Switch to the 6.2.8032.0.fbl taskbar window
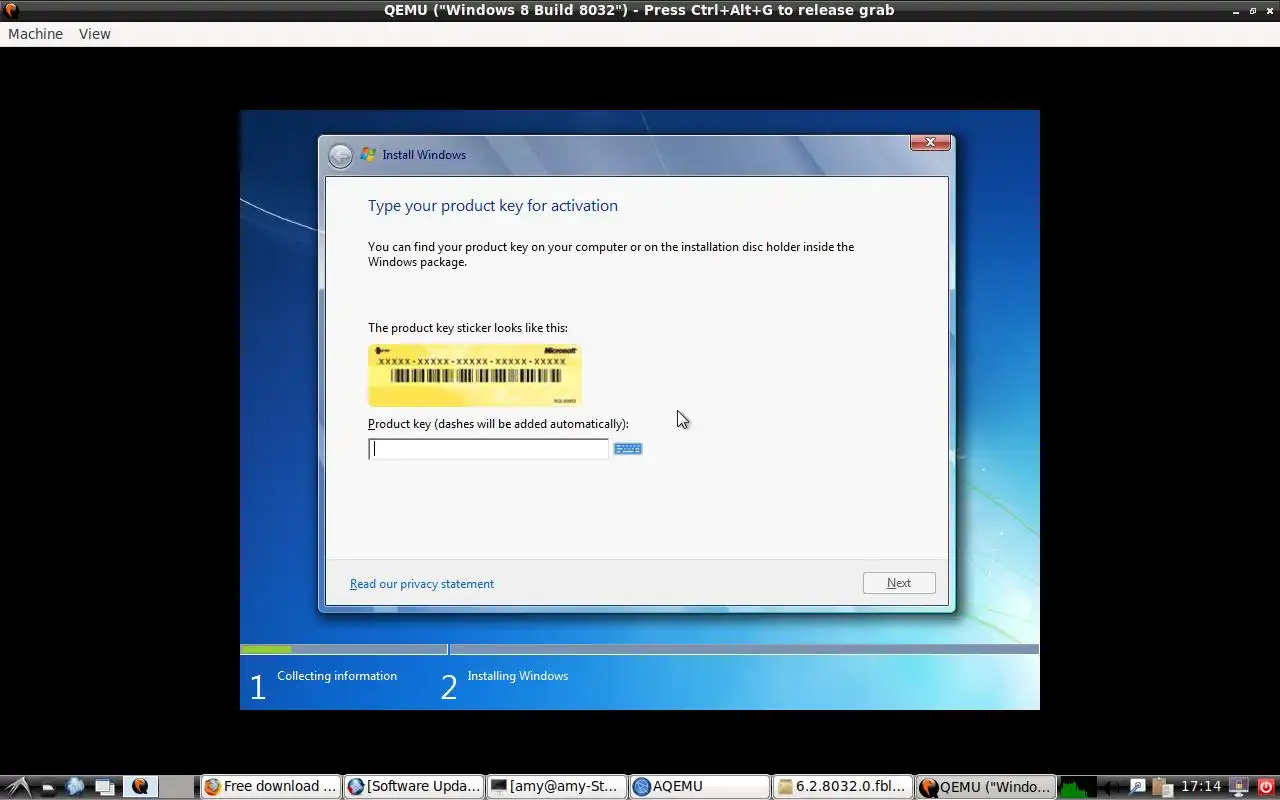 pyautogui.click(x=843, y=786)
